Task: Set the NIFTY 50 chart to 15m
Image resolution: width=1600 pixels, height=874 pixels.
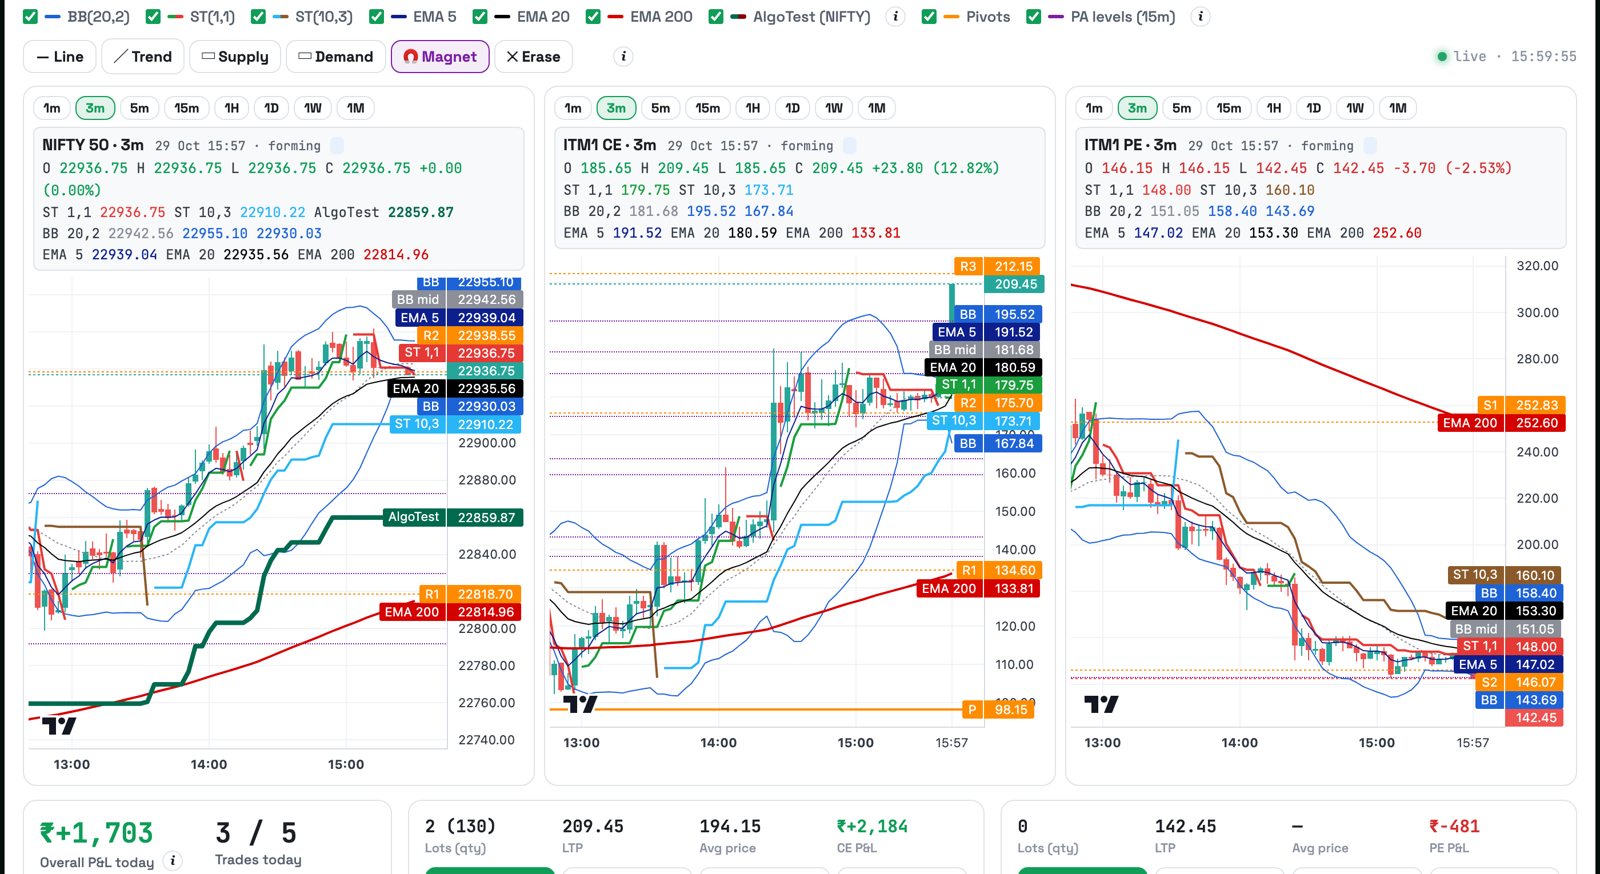Action: tap(186, 108)
